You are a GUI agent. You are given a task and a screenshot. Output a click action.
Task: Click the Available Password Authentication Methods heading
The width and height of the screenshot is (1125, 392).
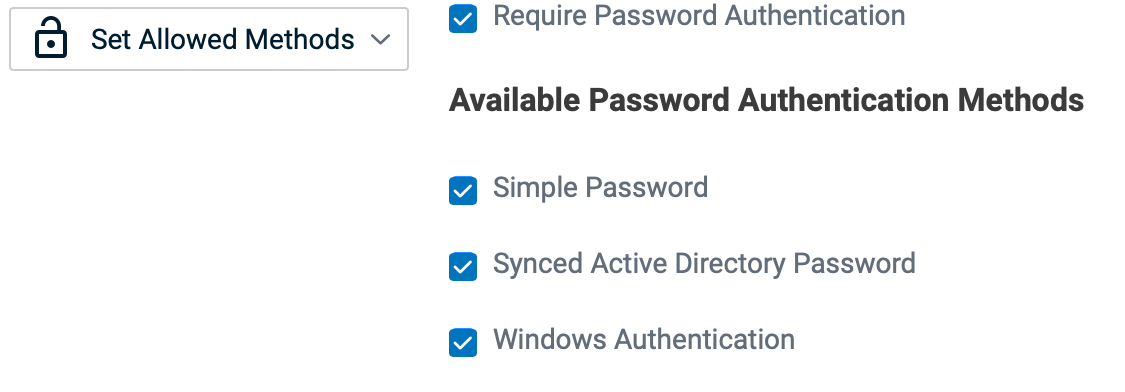pos(766,100)
